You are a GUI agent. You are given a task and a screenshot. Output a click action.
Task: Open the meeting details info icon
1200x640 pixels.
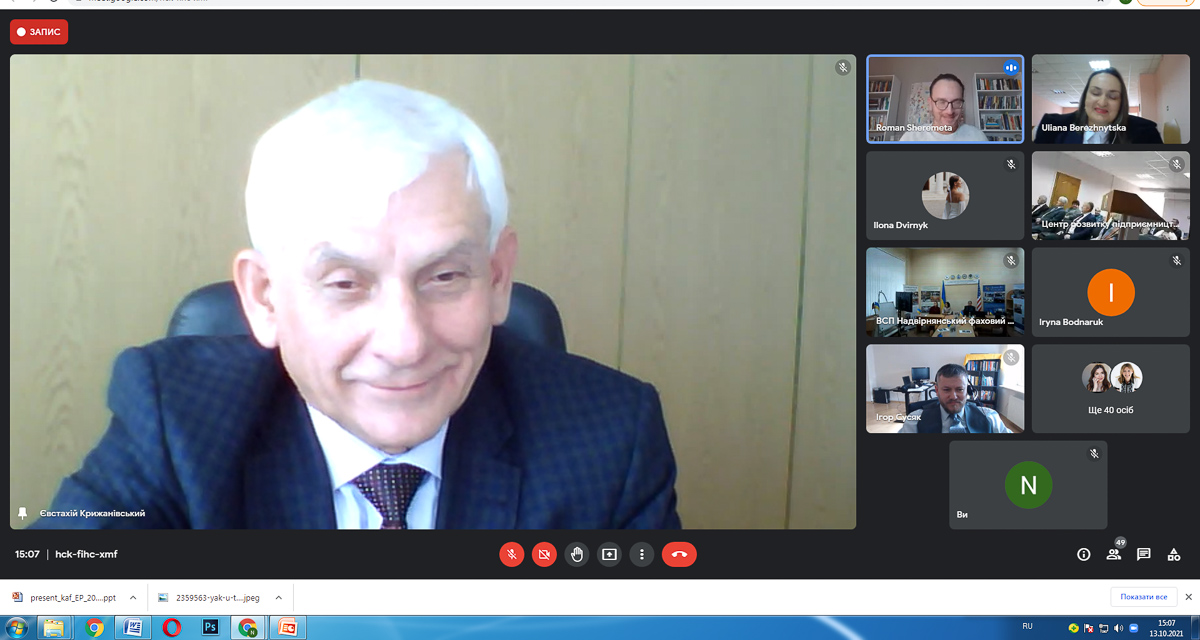(1083, 554)
